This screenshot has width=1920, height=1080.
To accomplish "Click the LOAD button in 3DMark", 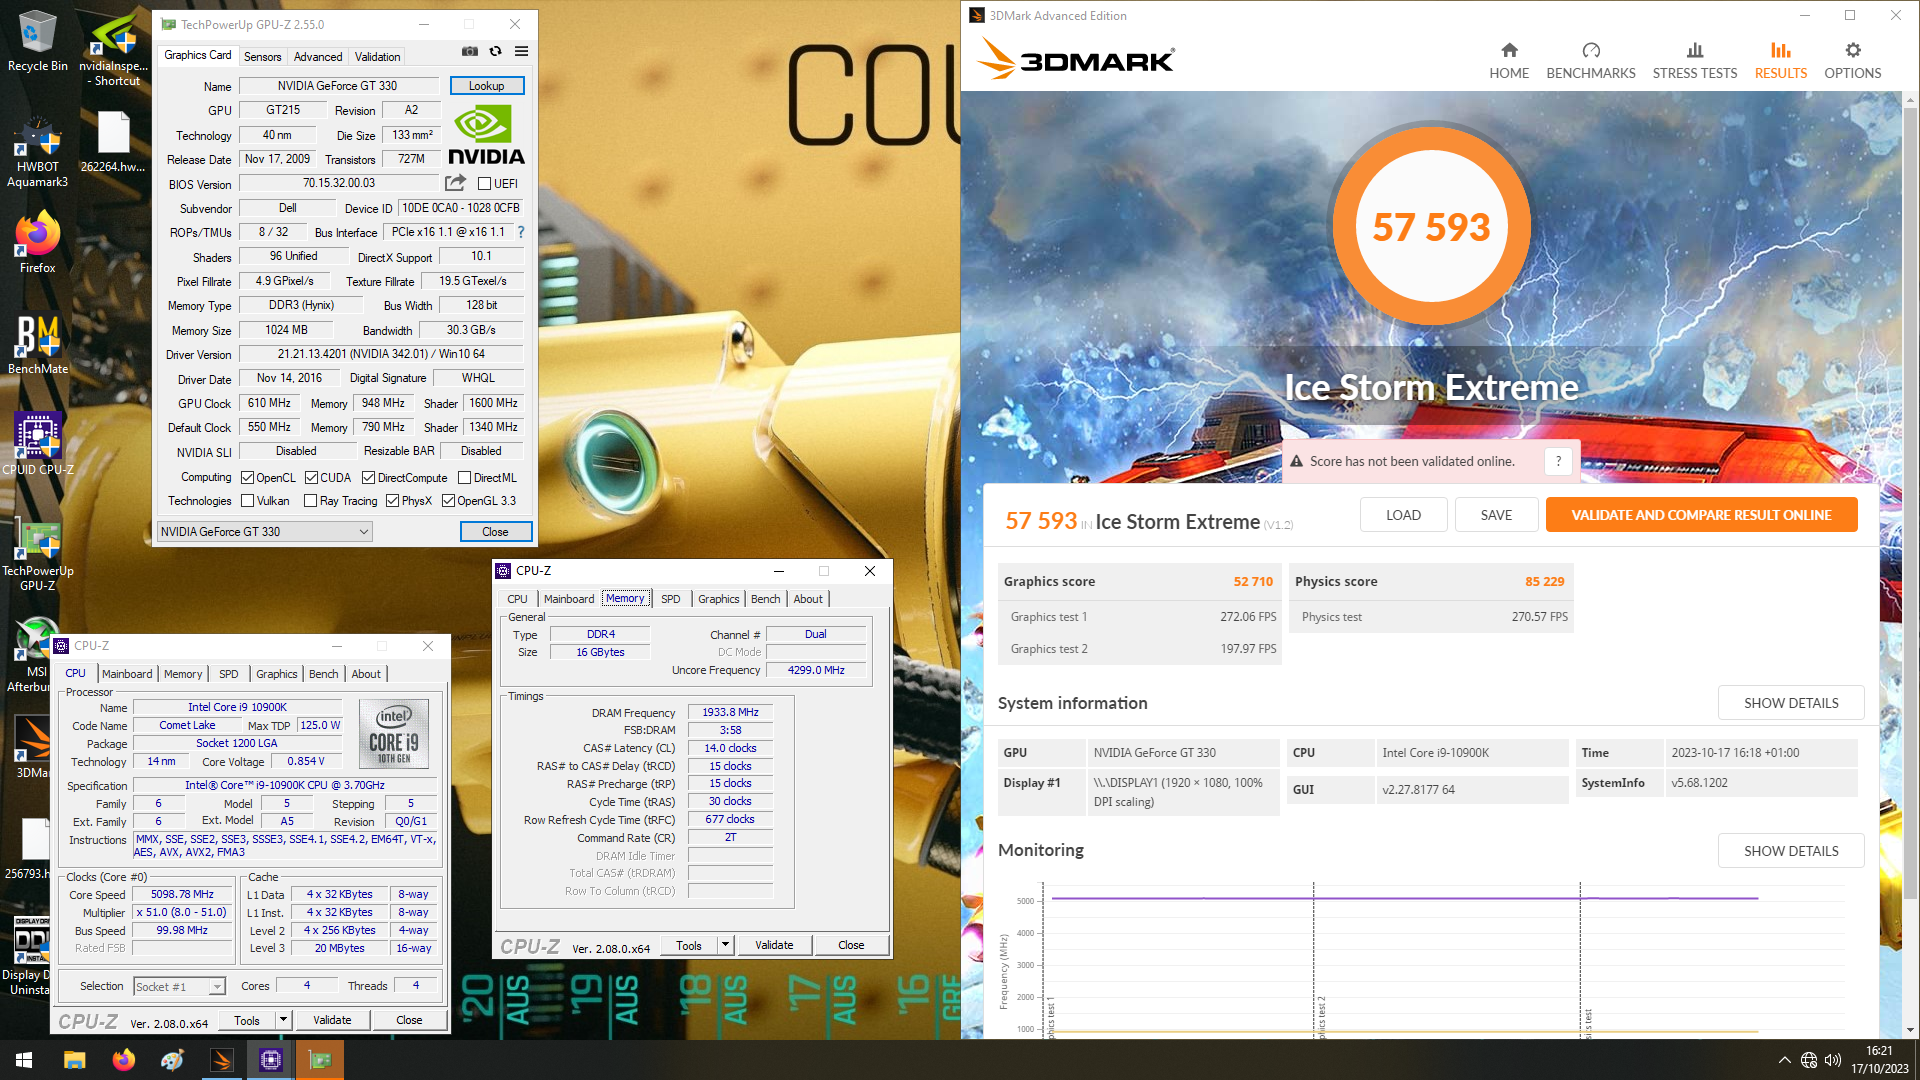I will [x=1403, y=515].
